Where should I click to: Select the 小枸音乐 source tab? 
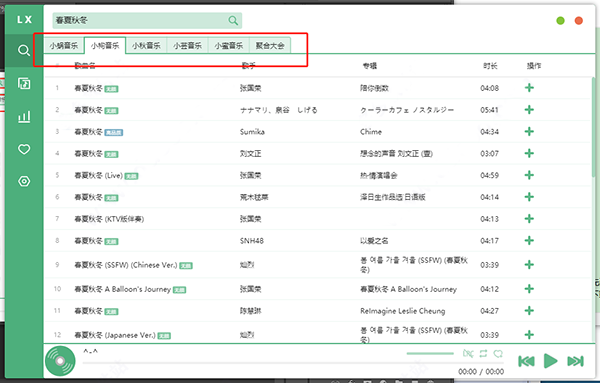tap(105, 46)
